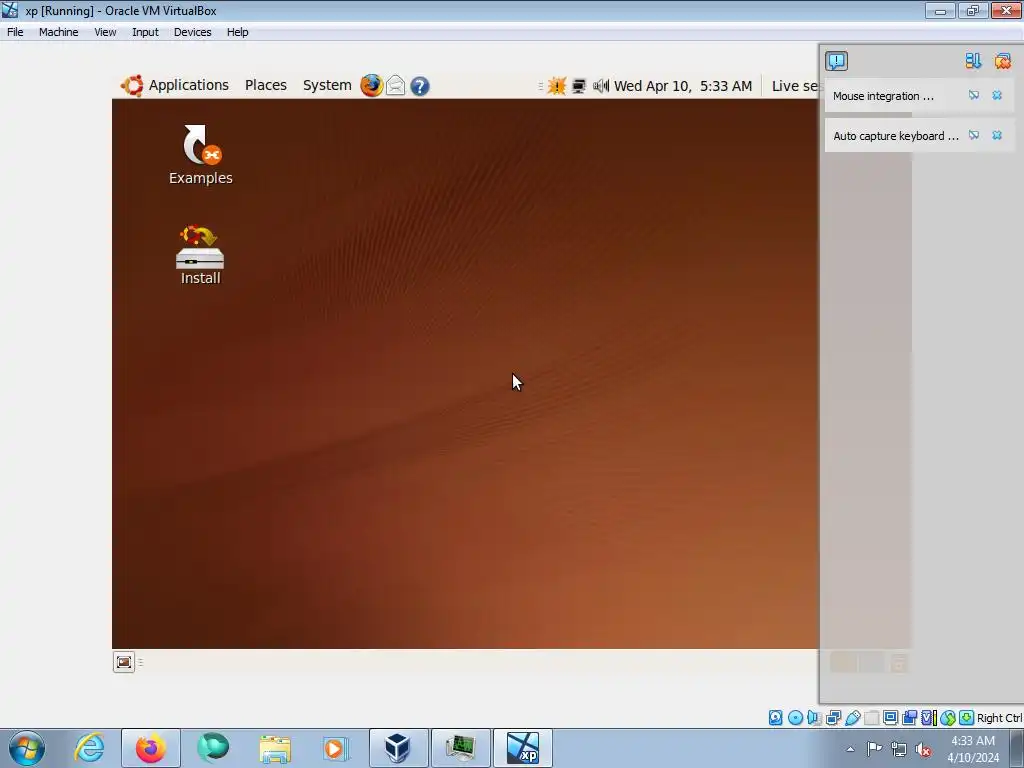
Task: Select the Install desktop icon
Action: (200, 255)
